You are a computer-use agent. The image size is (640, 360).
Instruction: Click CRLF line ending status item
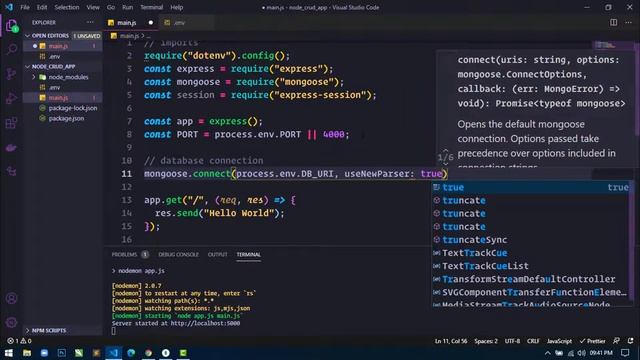pyautogui.click(x=533, y=341)
